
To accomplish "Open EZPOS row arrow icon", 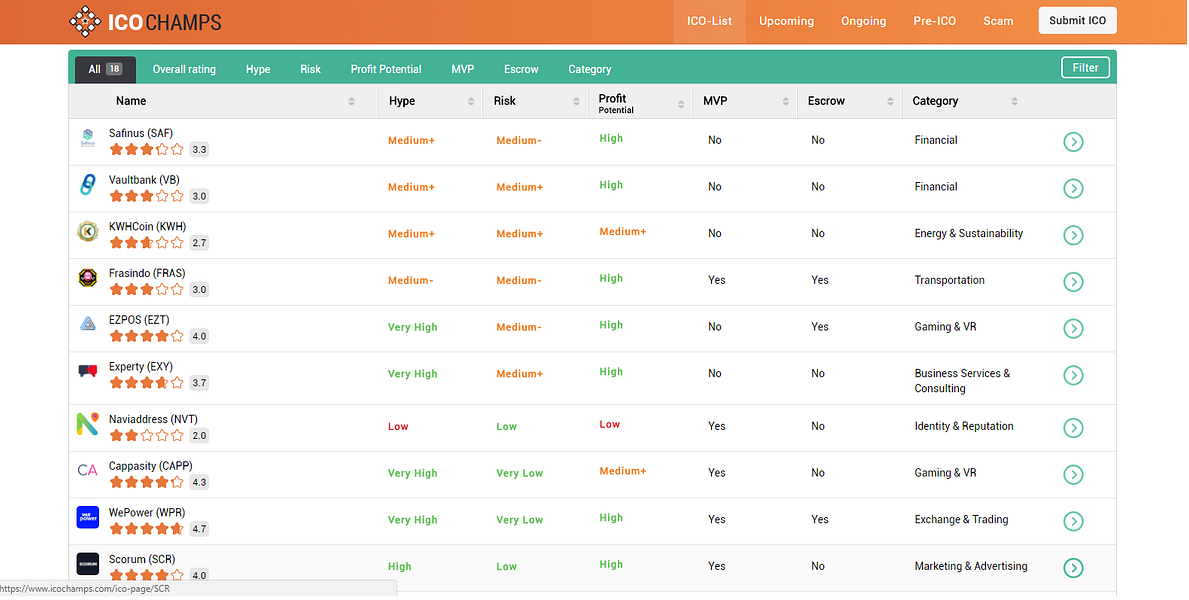I will click(1073, 328).
